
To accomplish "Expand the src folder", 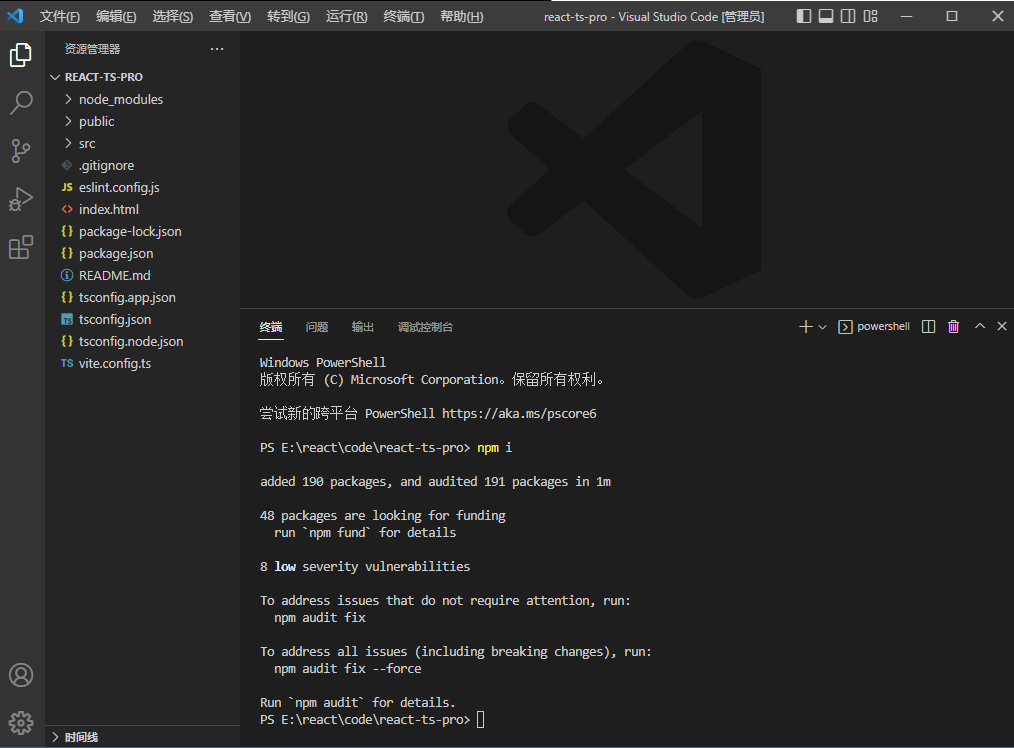I will coord(142,143).
